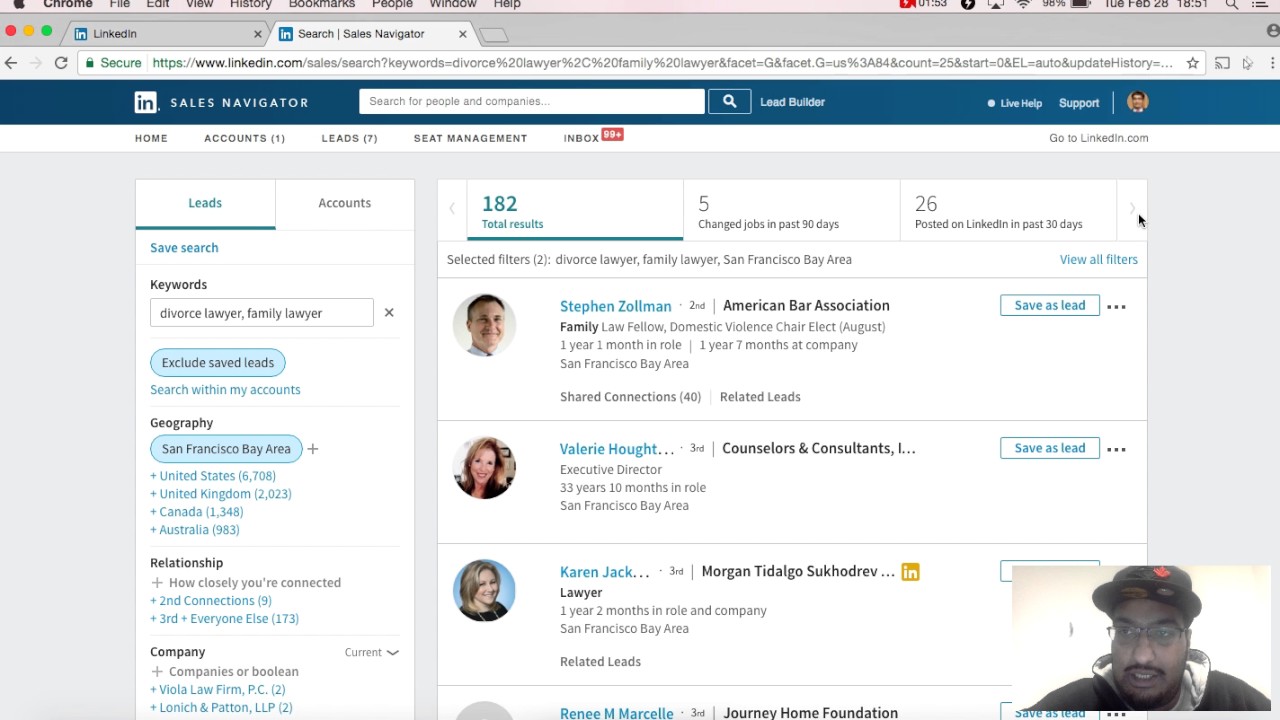Add another geography with the plus icon
The image size is (1280, 720).
[313, 449]
